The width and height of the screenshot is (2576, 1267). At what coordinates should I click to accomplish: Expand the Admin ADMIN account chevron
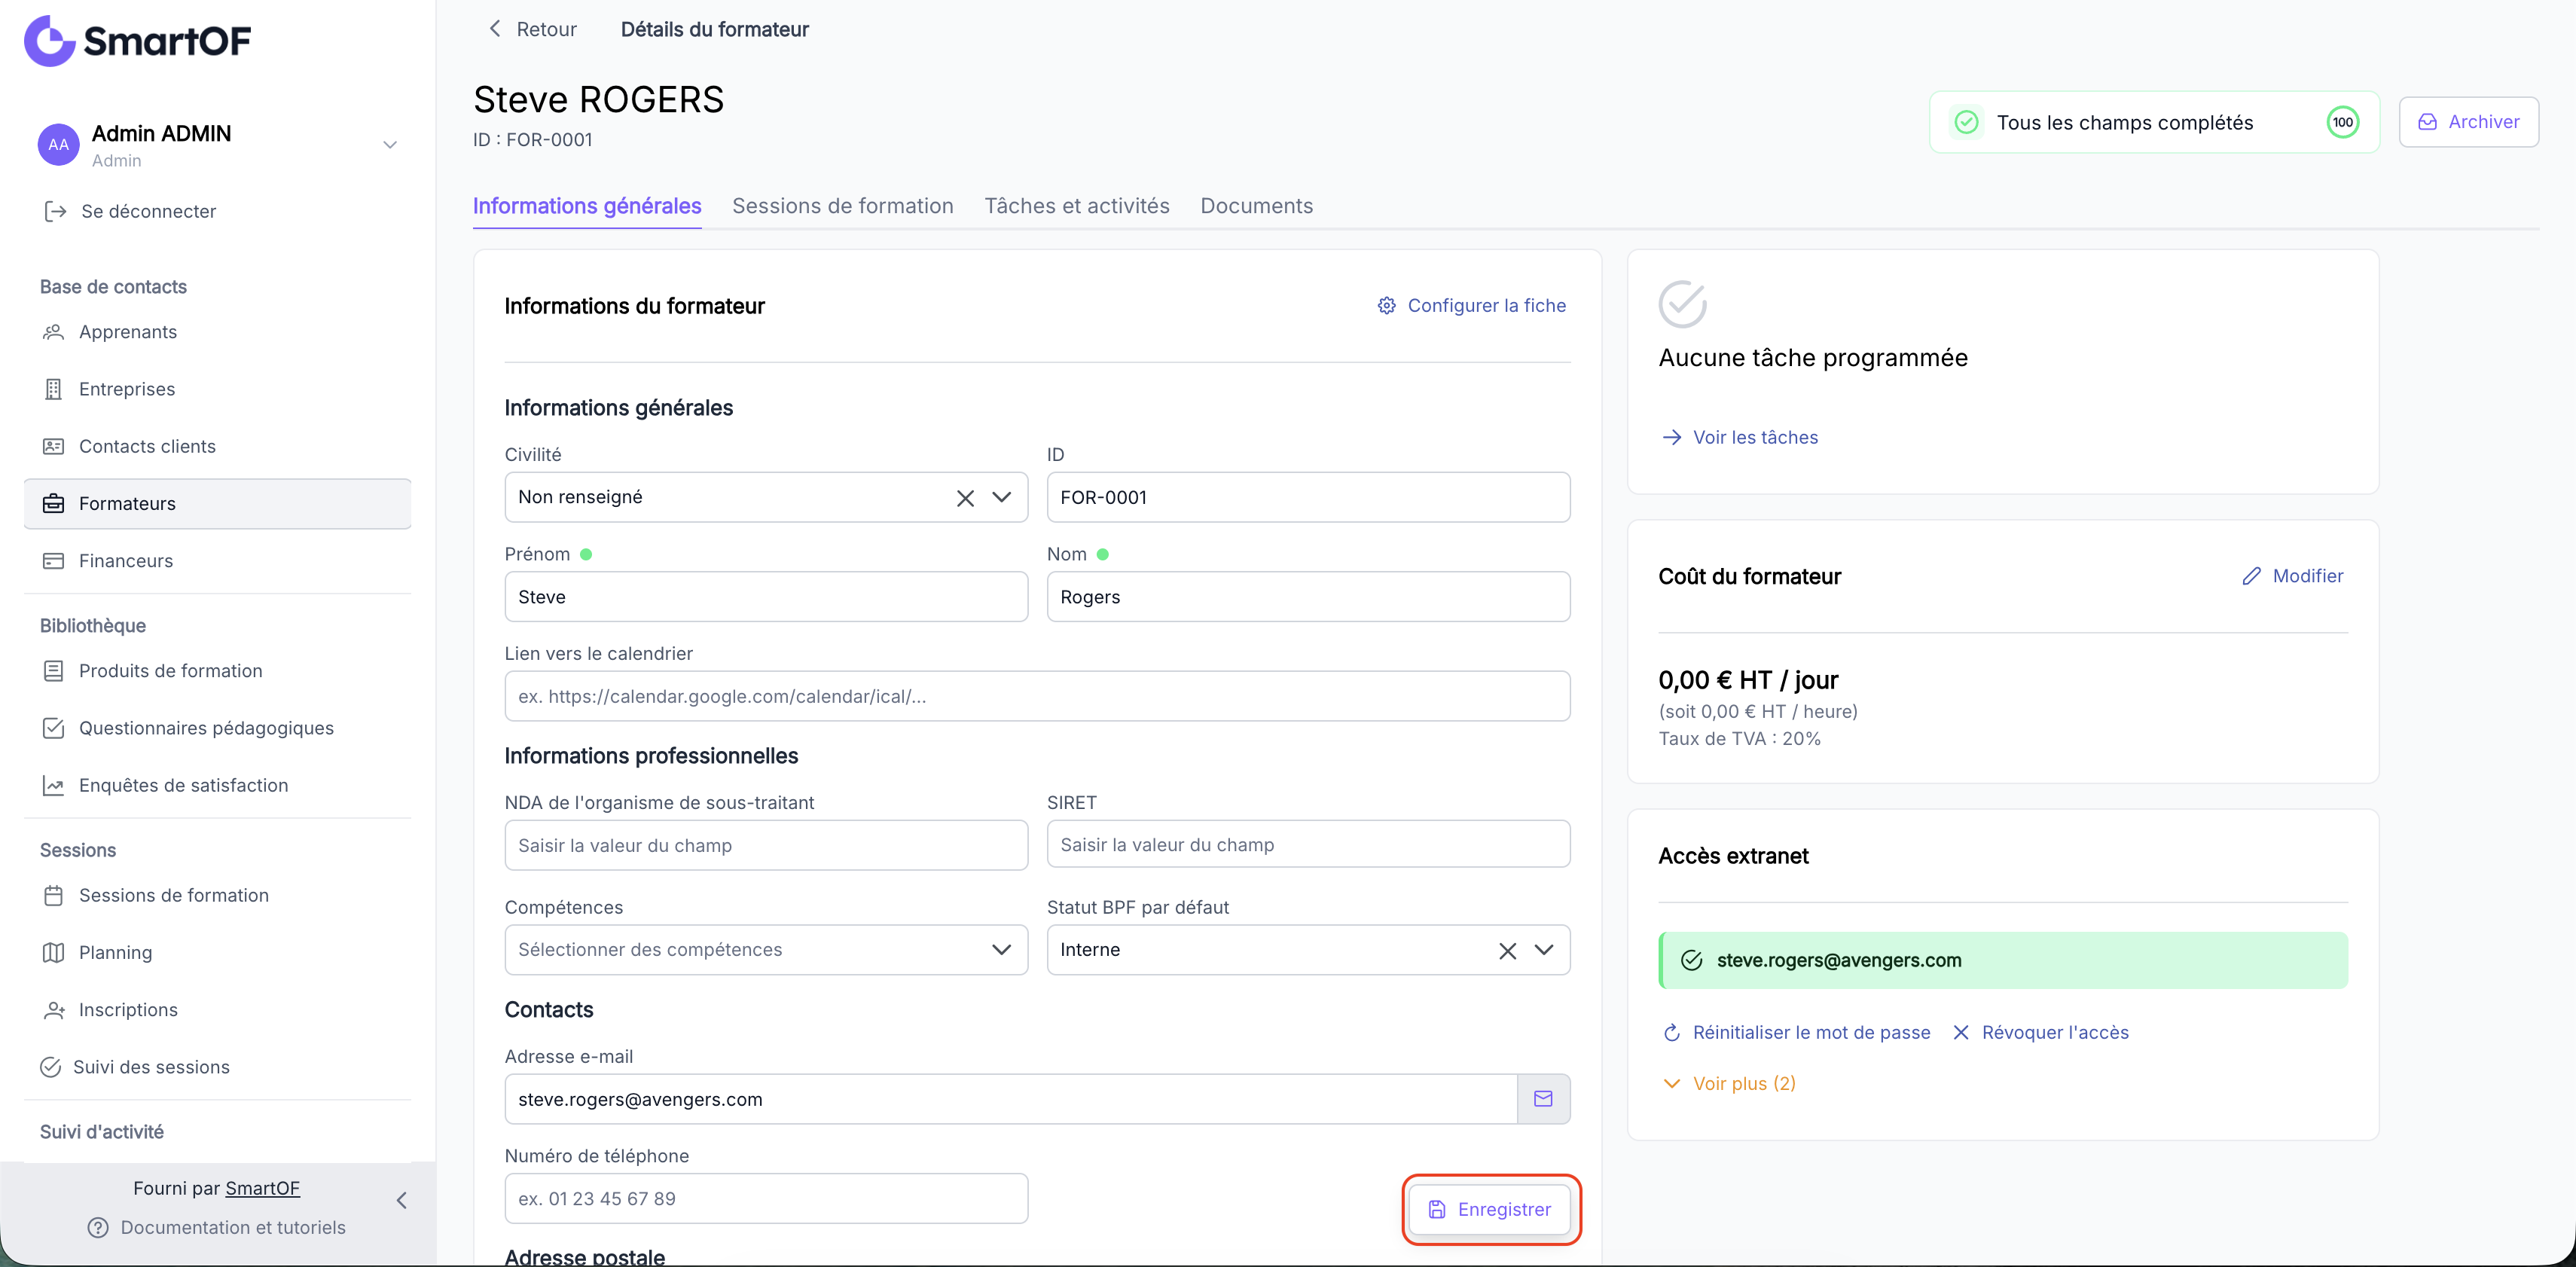point(390,145)
